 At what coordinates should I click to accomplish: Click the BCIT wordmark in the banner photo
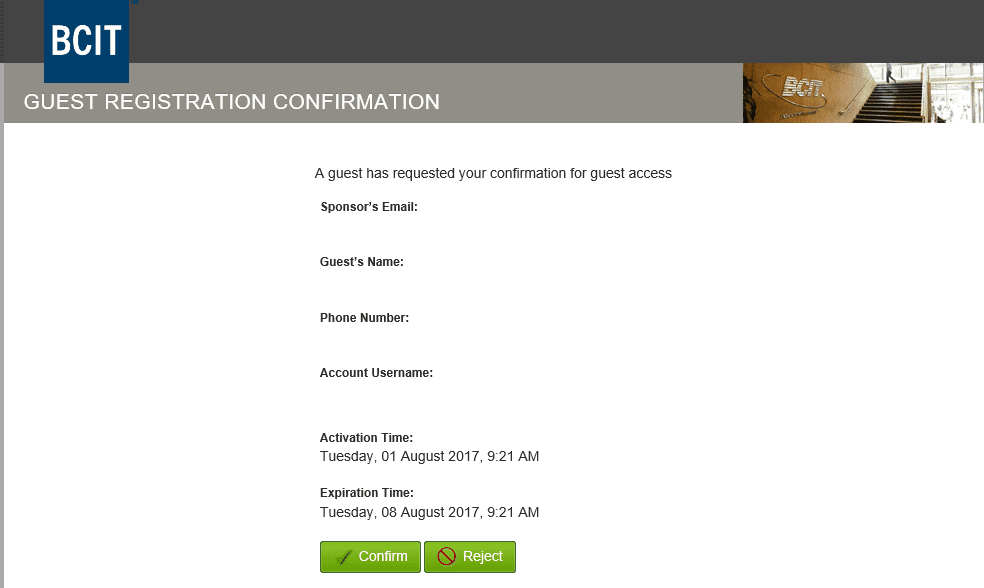805,87
